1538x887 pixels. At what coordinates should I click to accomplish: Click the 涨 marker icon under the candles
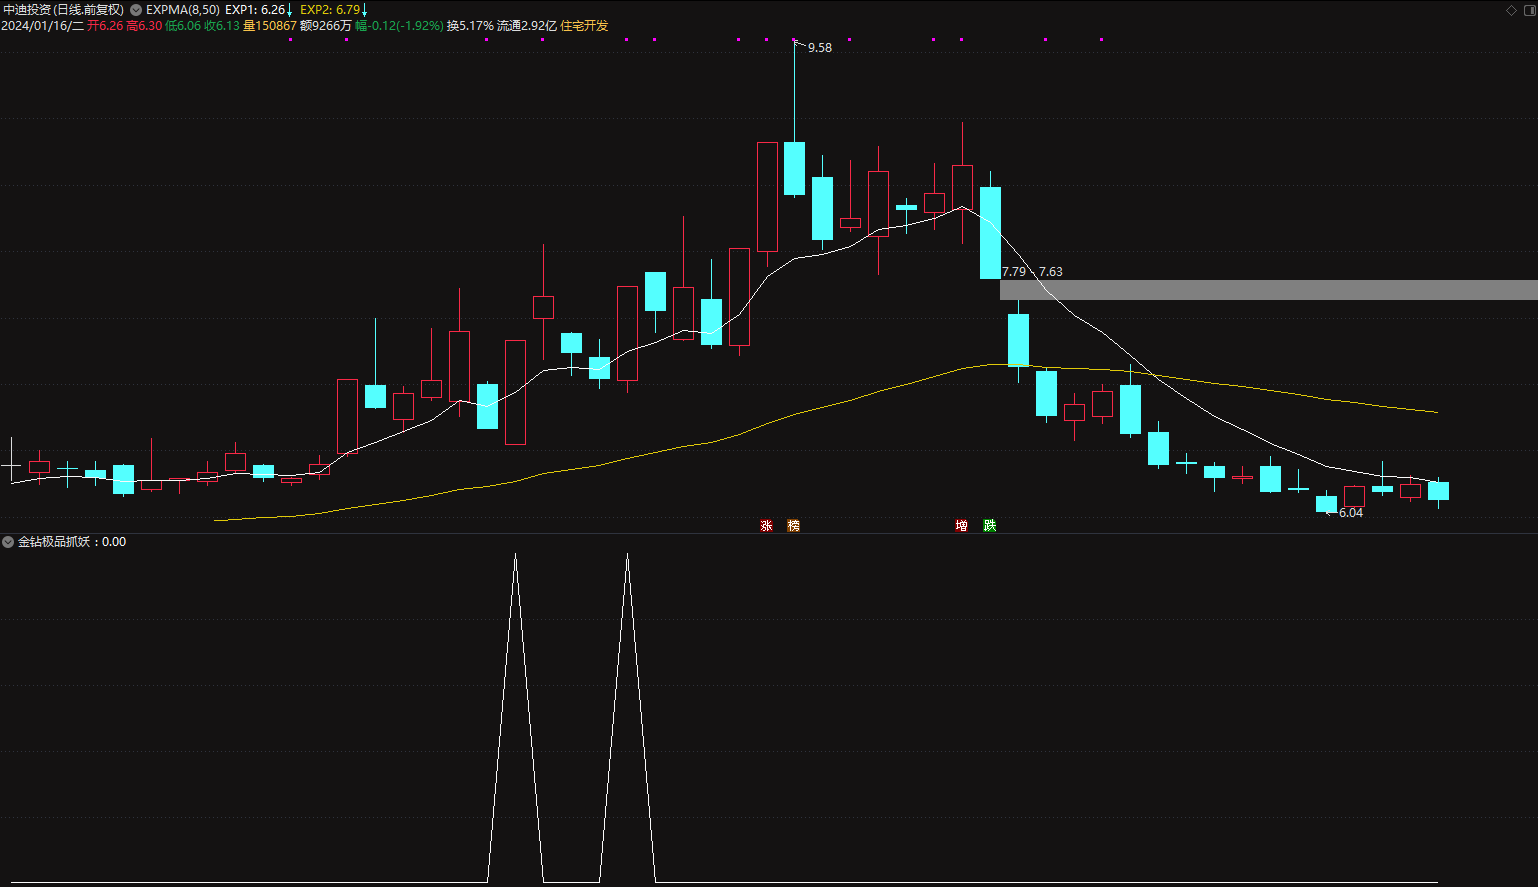766,526
